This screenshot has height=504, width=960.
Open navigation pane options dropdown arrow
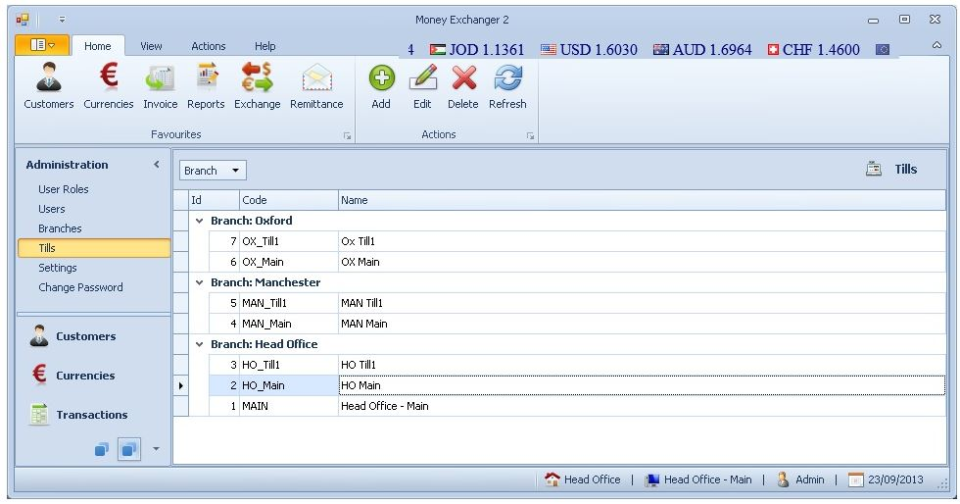pyautogui.click(x=156, y=449)
